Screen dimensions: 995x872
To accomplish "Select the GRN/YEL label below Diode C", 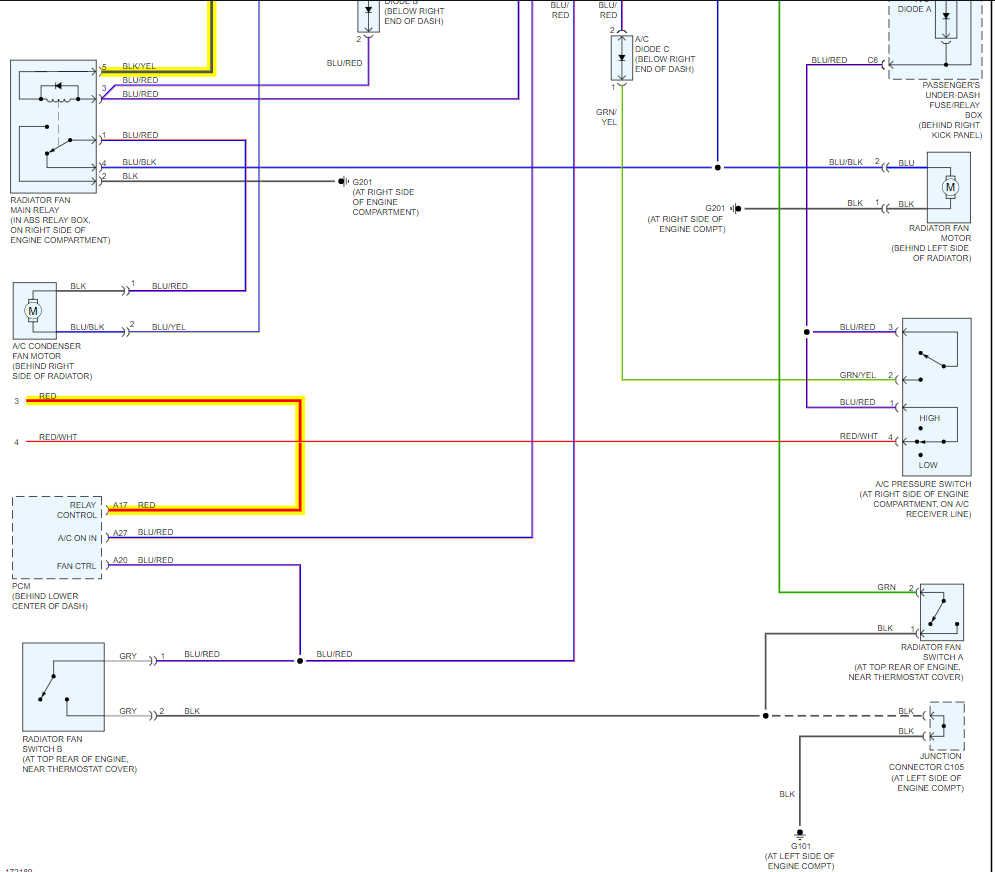I will [x=606, y=117].
